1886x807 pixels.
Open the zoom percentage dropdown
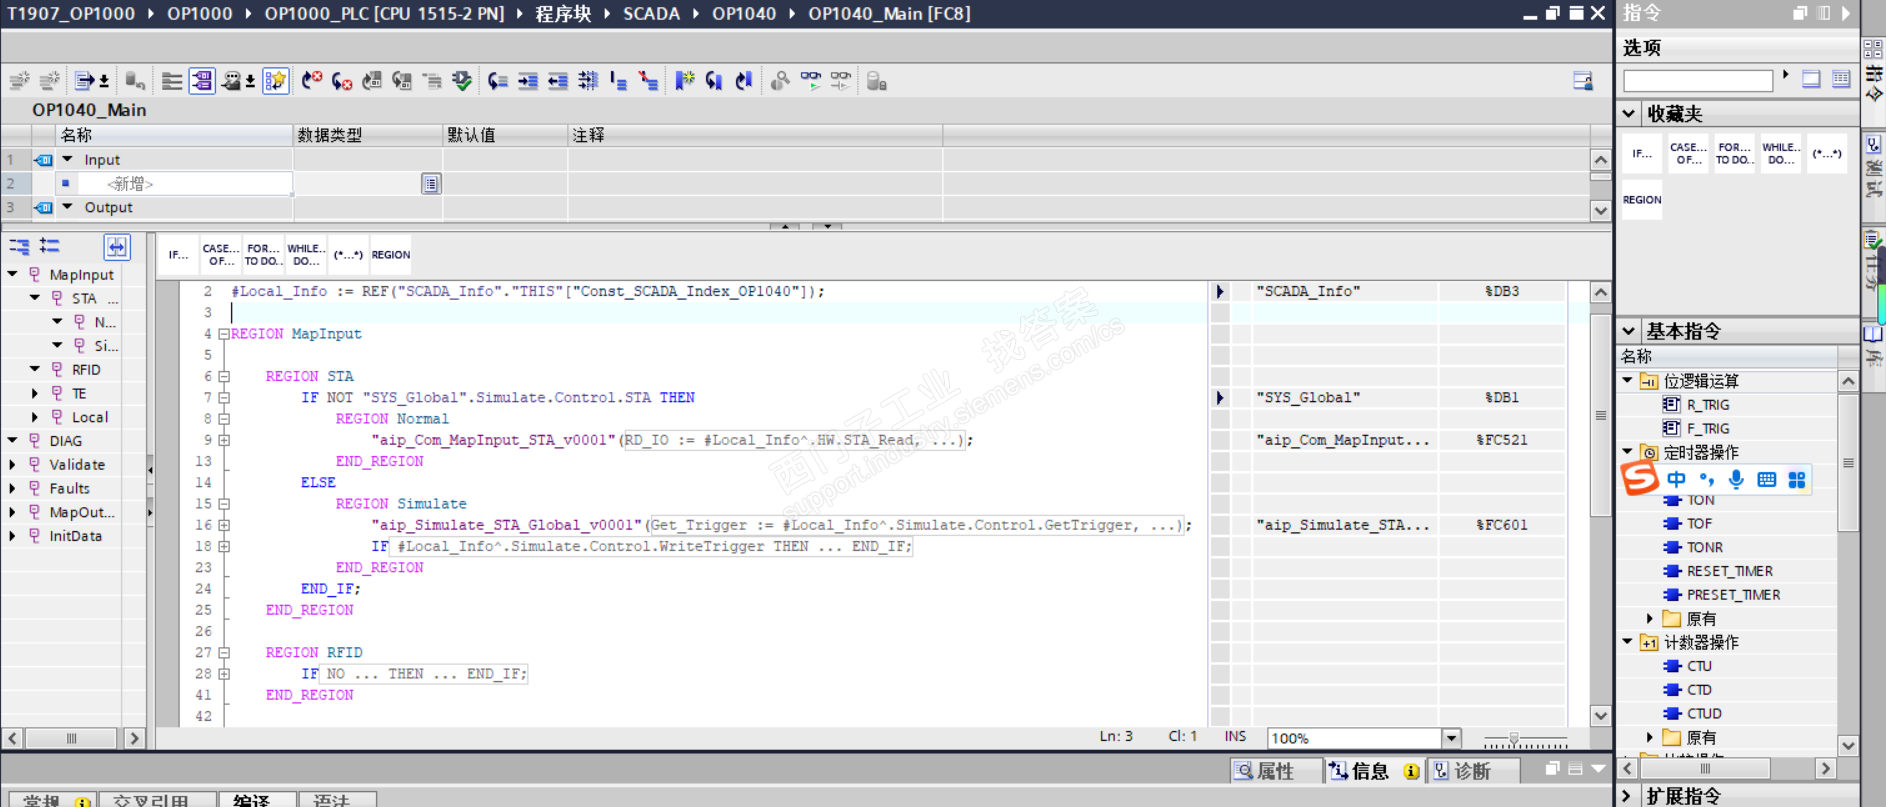(x=1451, y=738)
